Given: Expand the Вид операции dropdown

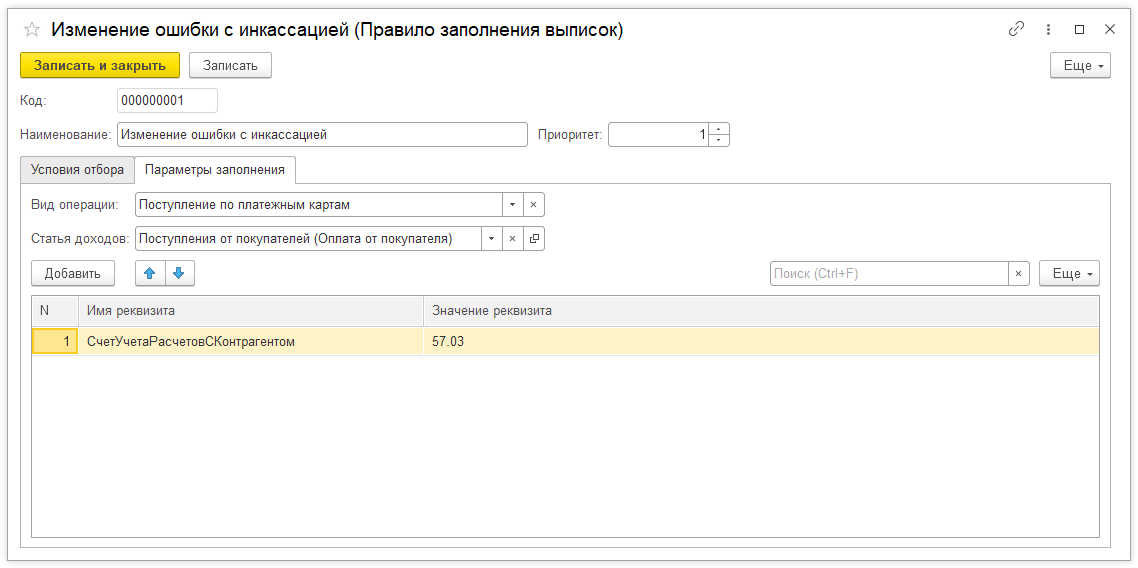Looking at the screenshot, I should (x=512, y=205).
